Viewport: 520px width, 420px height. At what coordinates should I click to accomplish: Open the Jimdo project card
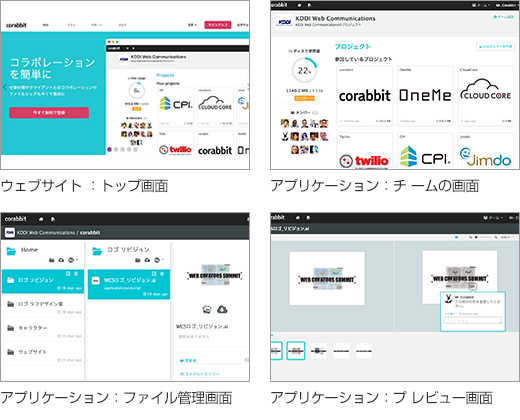(485, 151)
